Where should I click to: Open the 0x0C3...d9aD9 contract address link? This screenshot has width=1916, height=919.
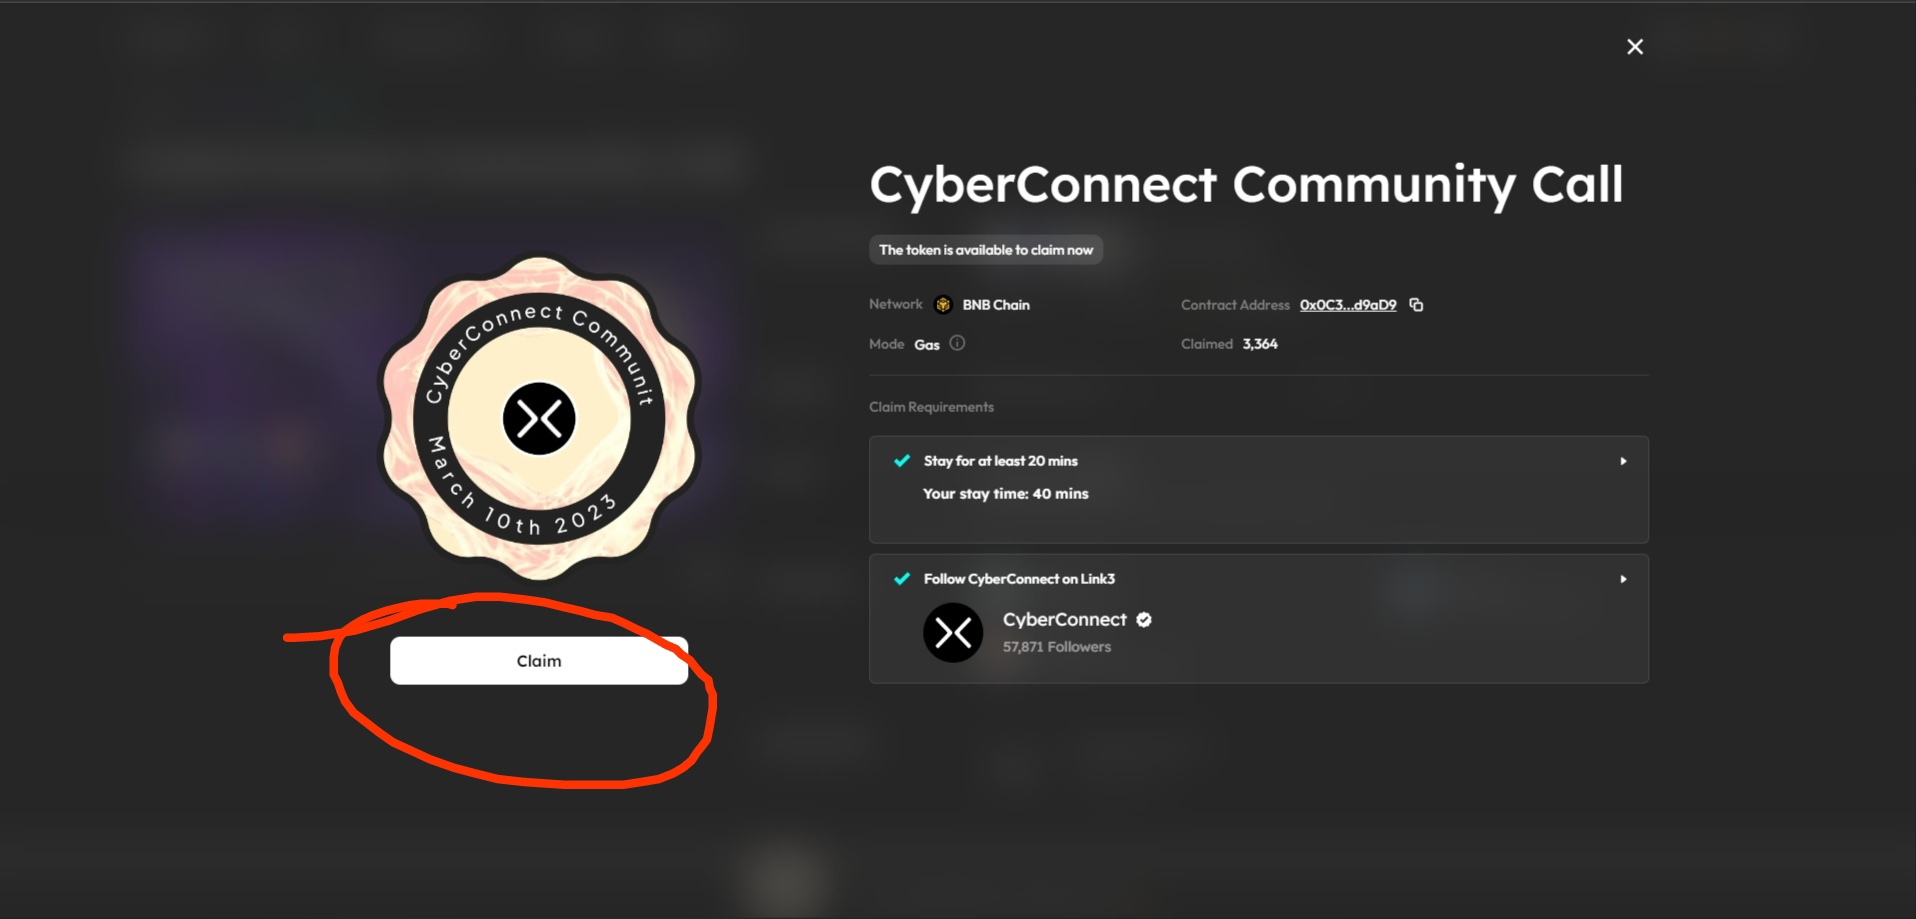click(x=1348, y=305)
